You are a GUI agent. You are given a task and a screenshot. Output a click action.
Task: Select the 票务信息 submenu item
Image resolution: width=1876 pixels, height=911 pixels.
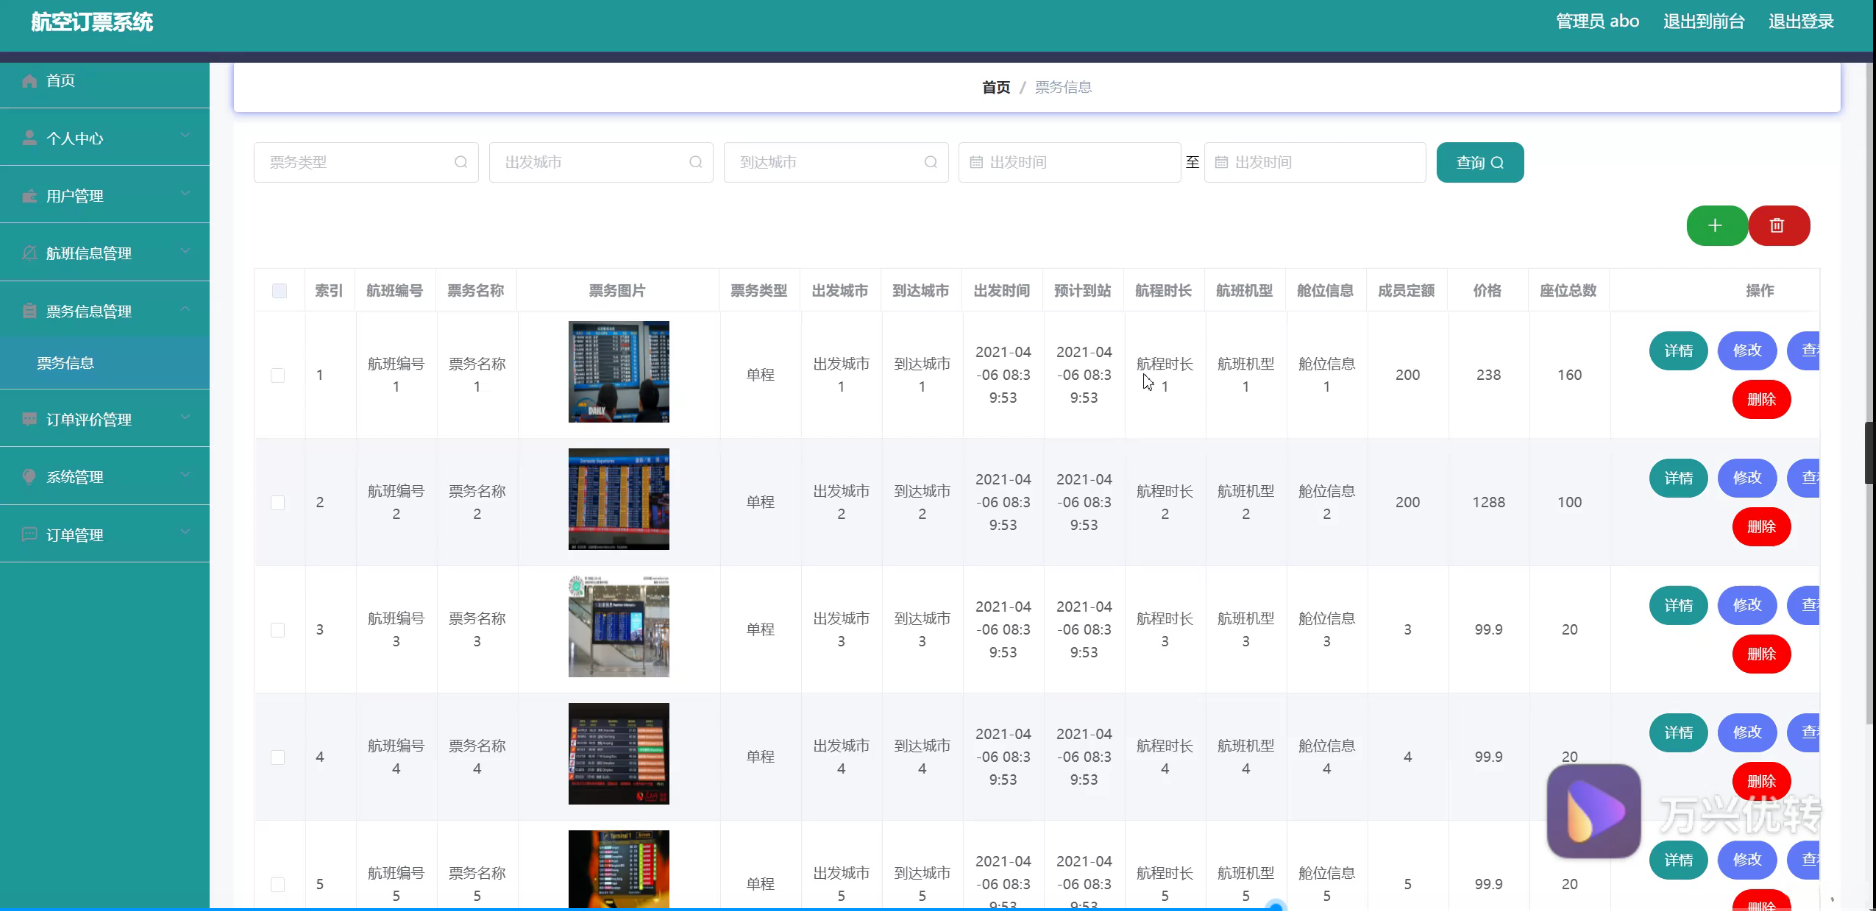[x=66, y=363]
